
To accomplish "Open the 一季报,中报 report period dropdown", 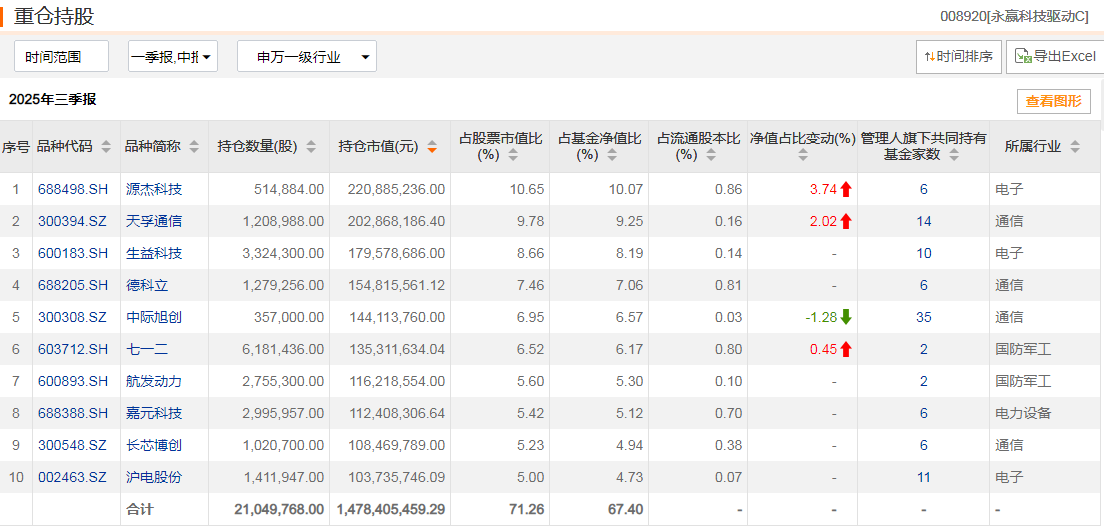I will point(172,56).
